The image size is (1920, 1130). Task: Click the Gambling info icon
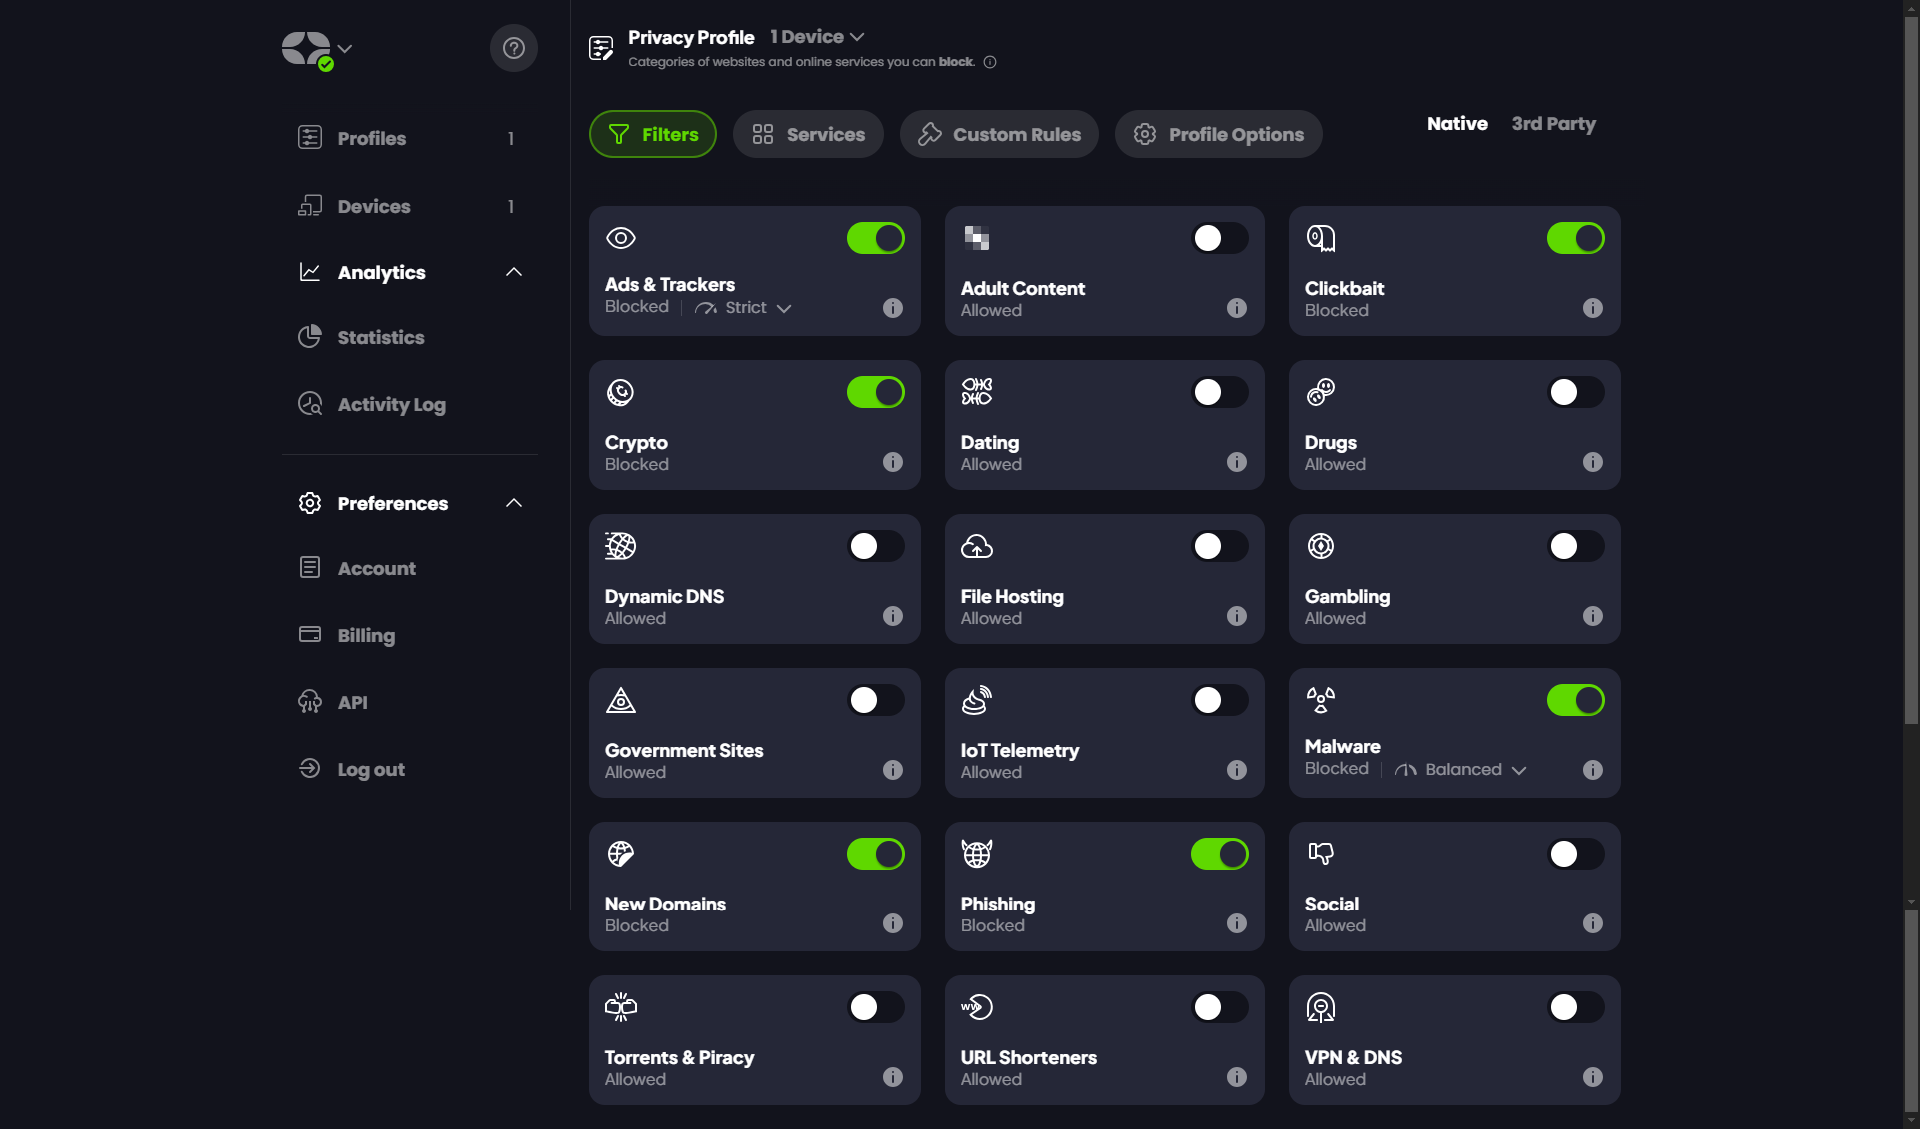point(1592,616)
